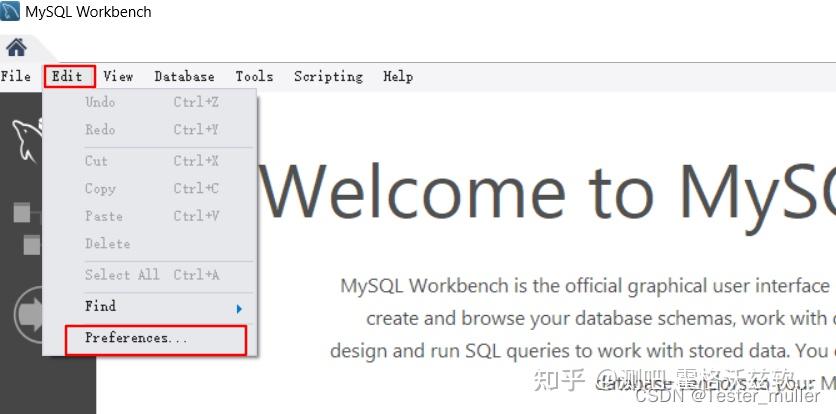Click the dolphin logo in sidebar

click(x=27, y=141)
